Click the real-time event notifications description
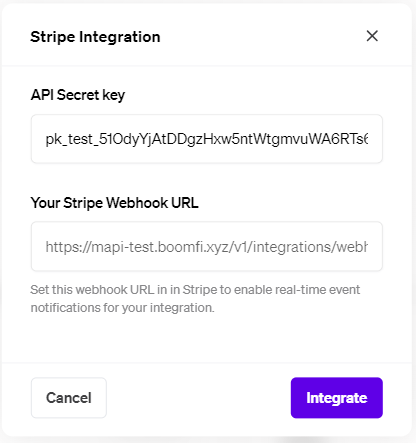416x443 pixels. [195, 299]
